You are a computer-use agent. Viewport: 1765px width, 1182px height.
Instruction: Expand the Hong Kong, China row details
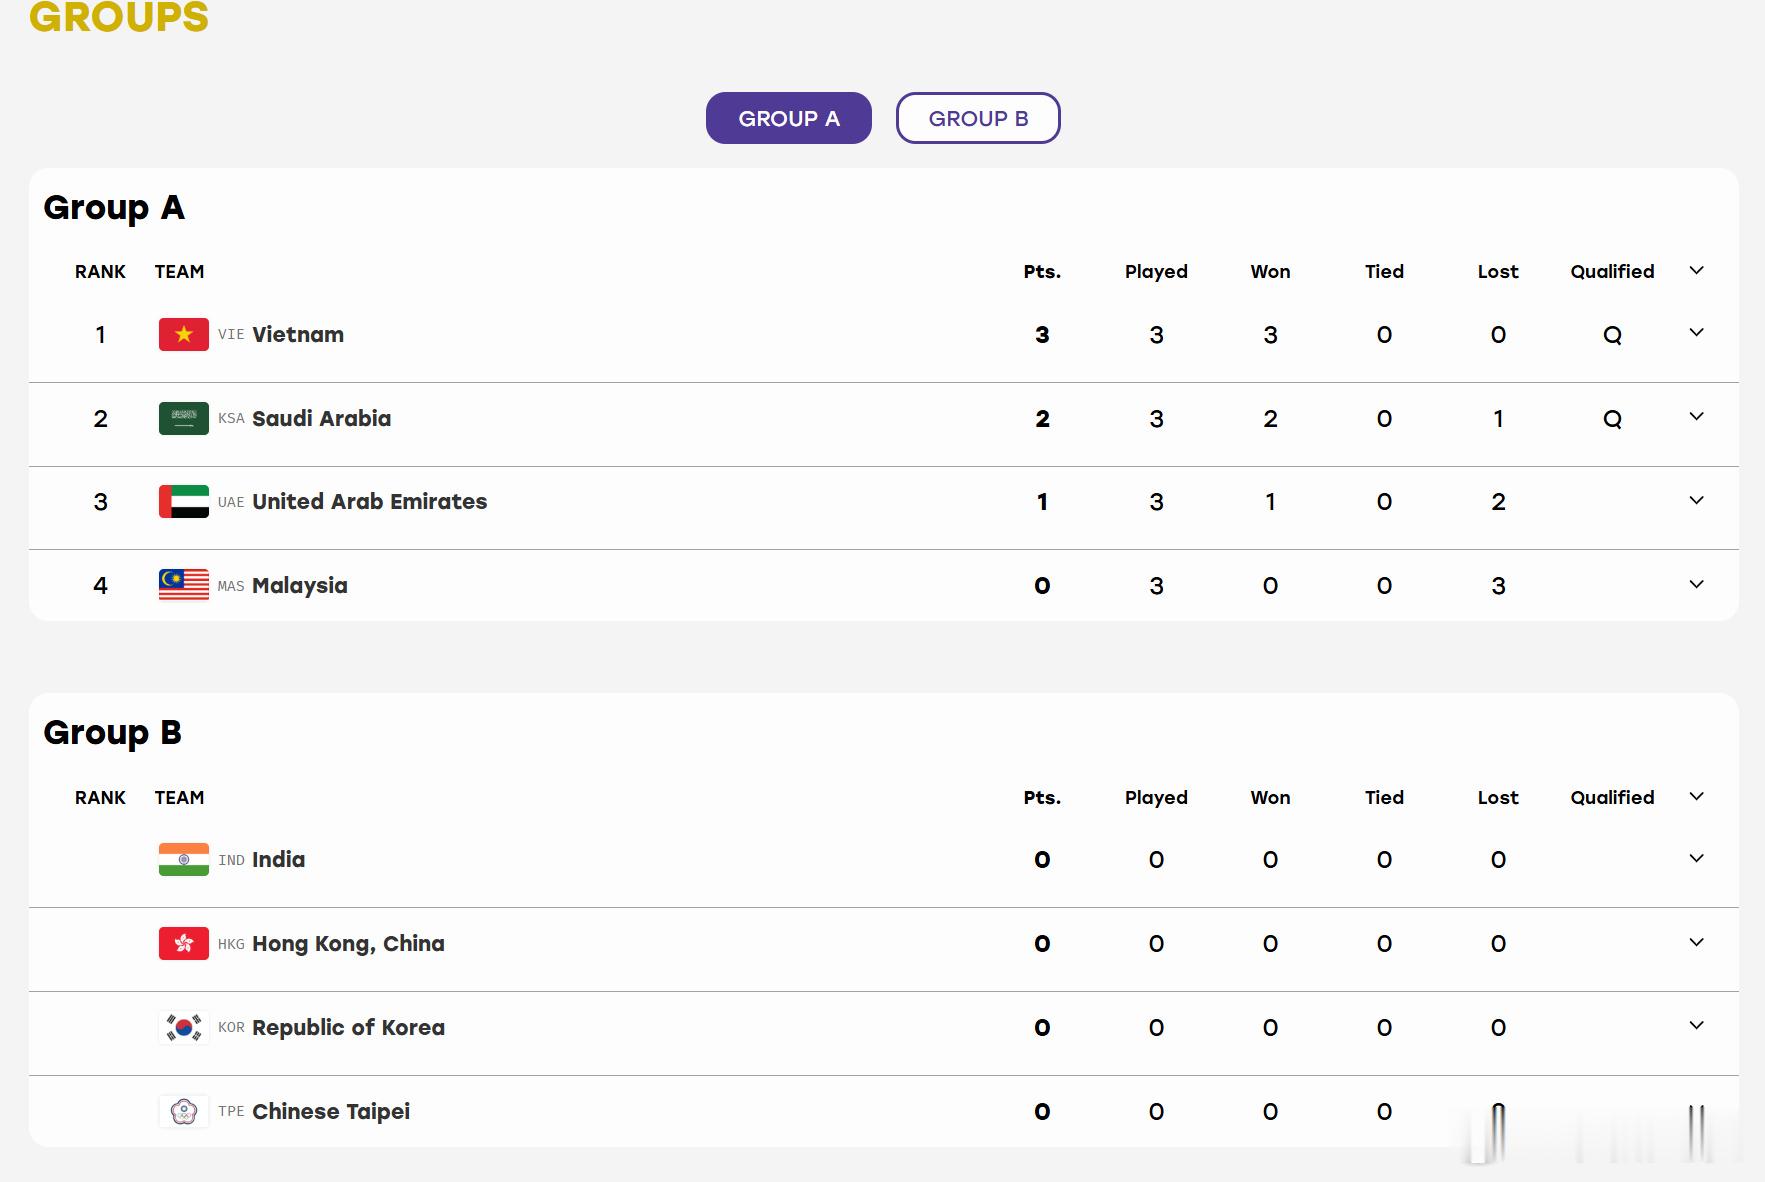(1696, 943)
